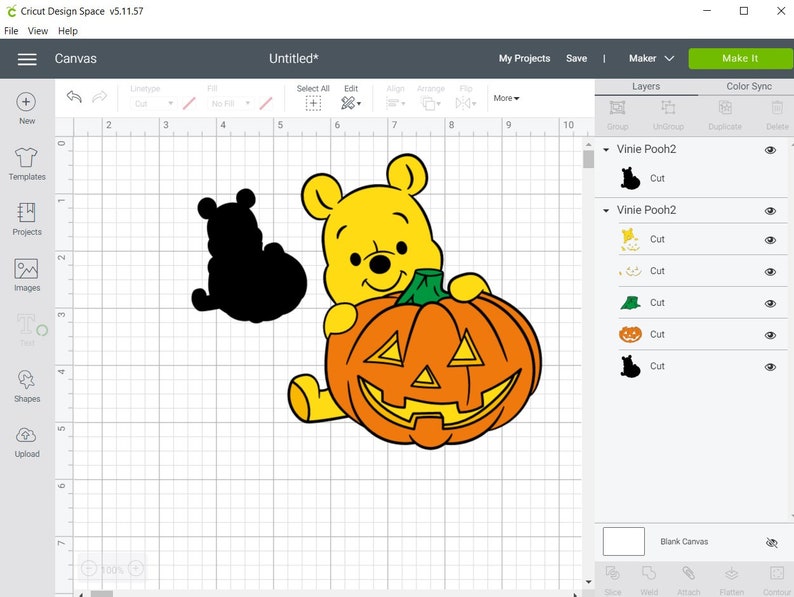Image resolution: width=794 pixels, height=597 pixels.
Task: Open the Arrange dropdown
Action: (x=430, y=104)
